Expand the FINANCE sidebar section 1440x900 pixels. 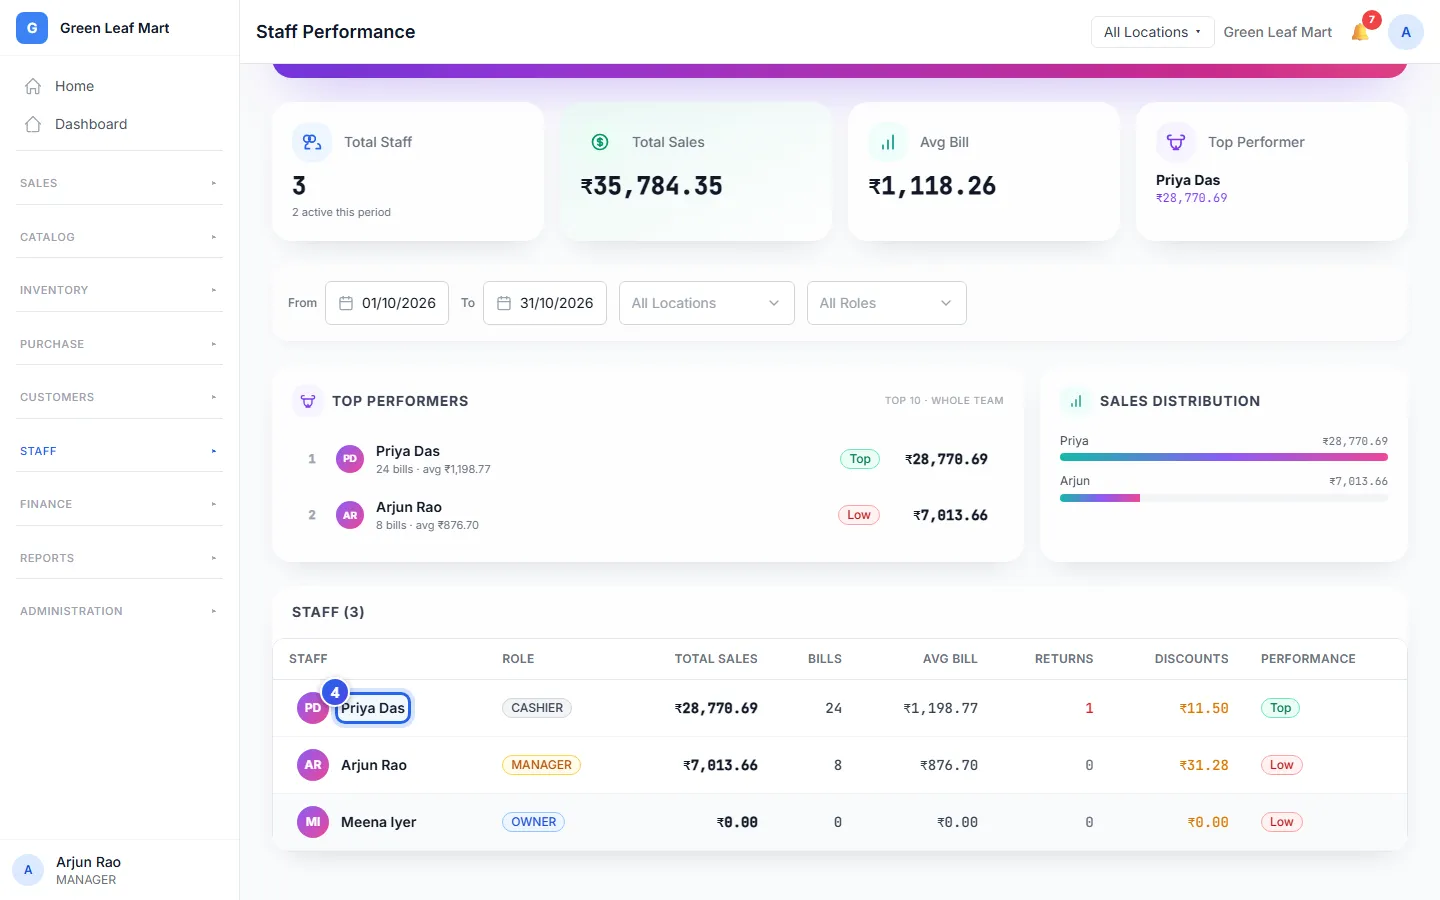[119, 504]
